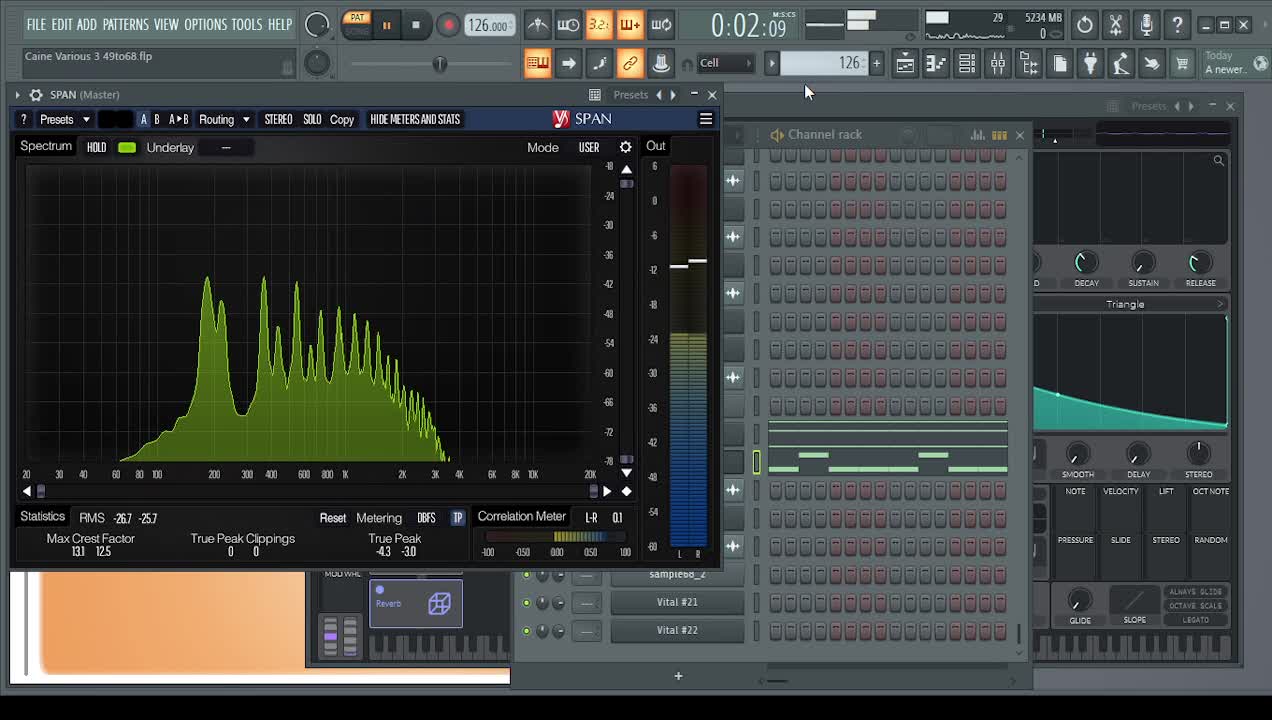1272x720 pixels.
Task: Toggle loop recording icon
Action: [x=661, y=25]
